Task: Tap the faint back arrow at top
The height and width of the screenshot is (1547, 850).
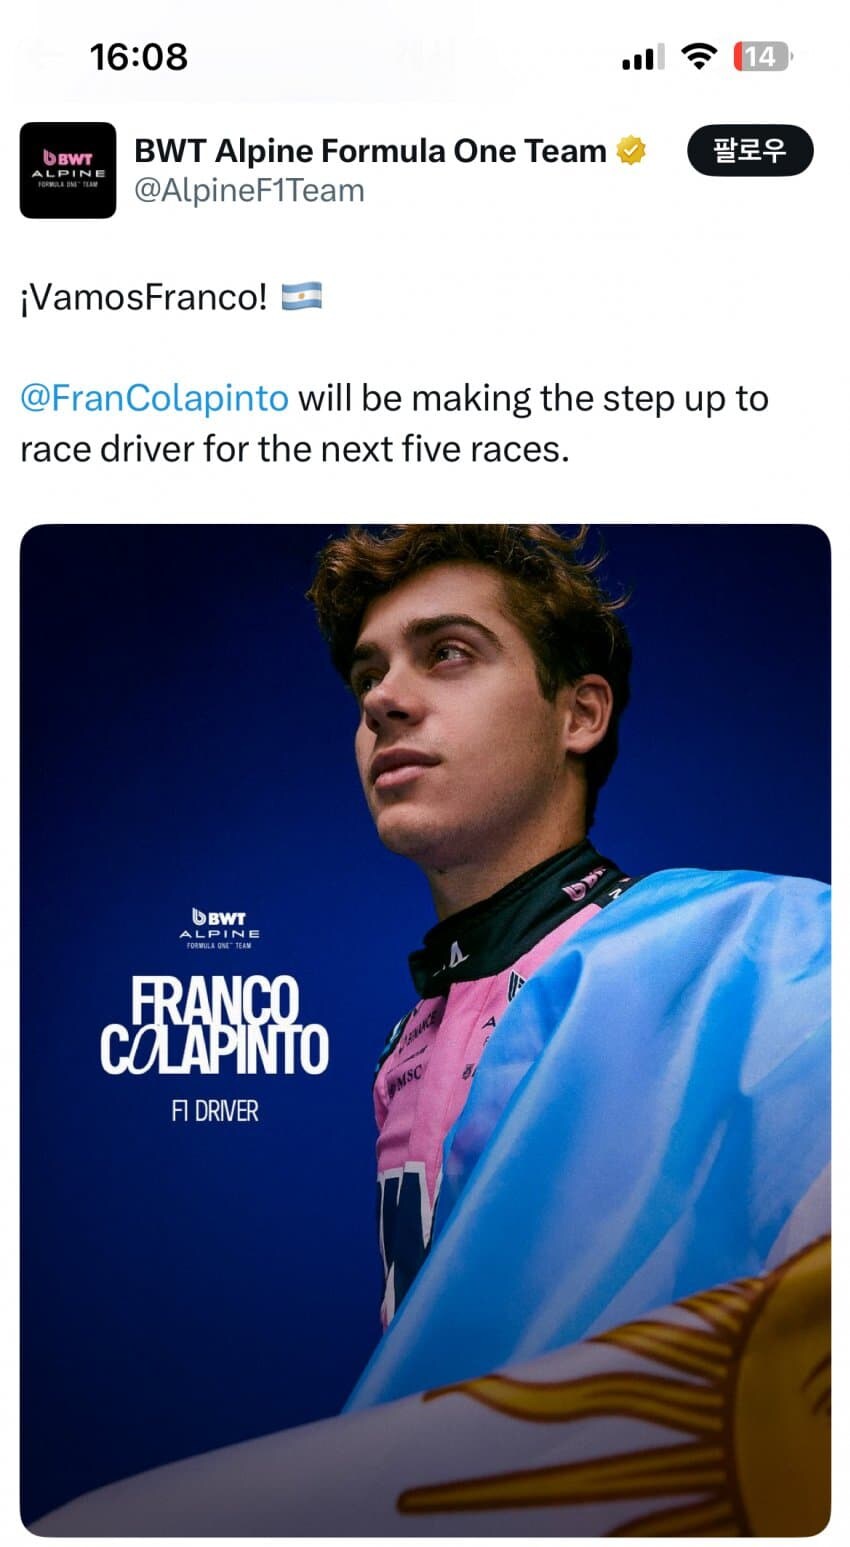Action: [x=42, y=56]
